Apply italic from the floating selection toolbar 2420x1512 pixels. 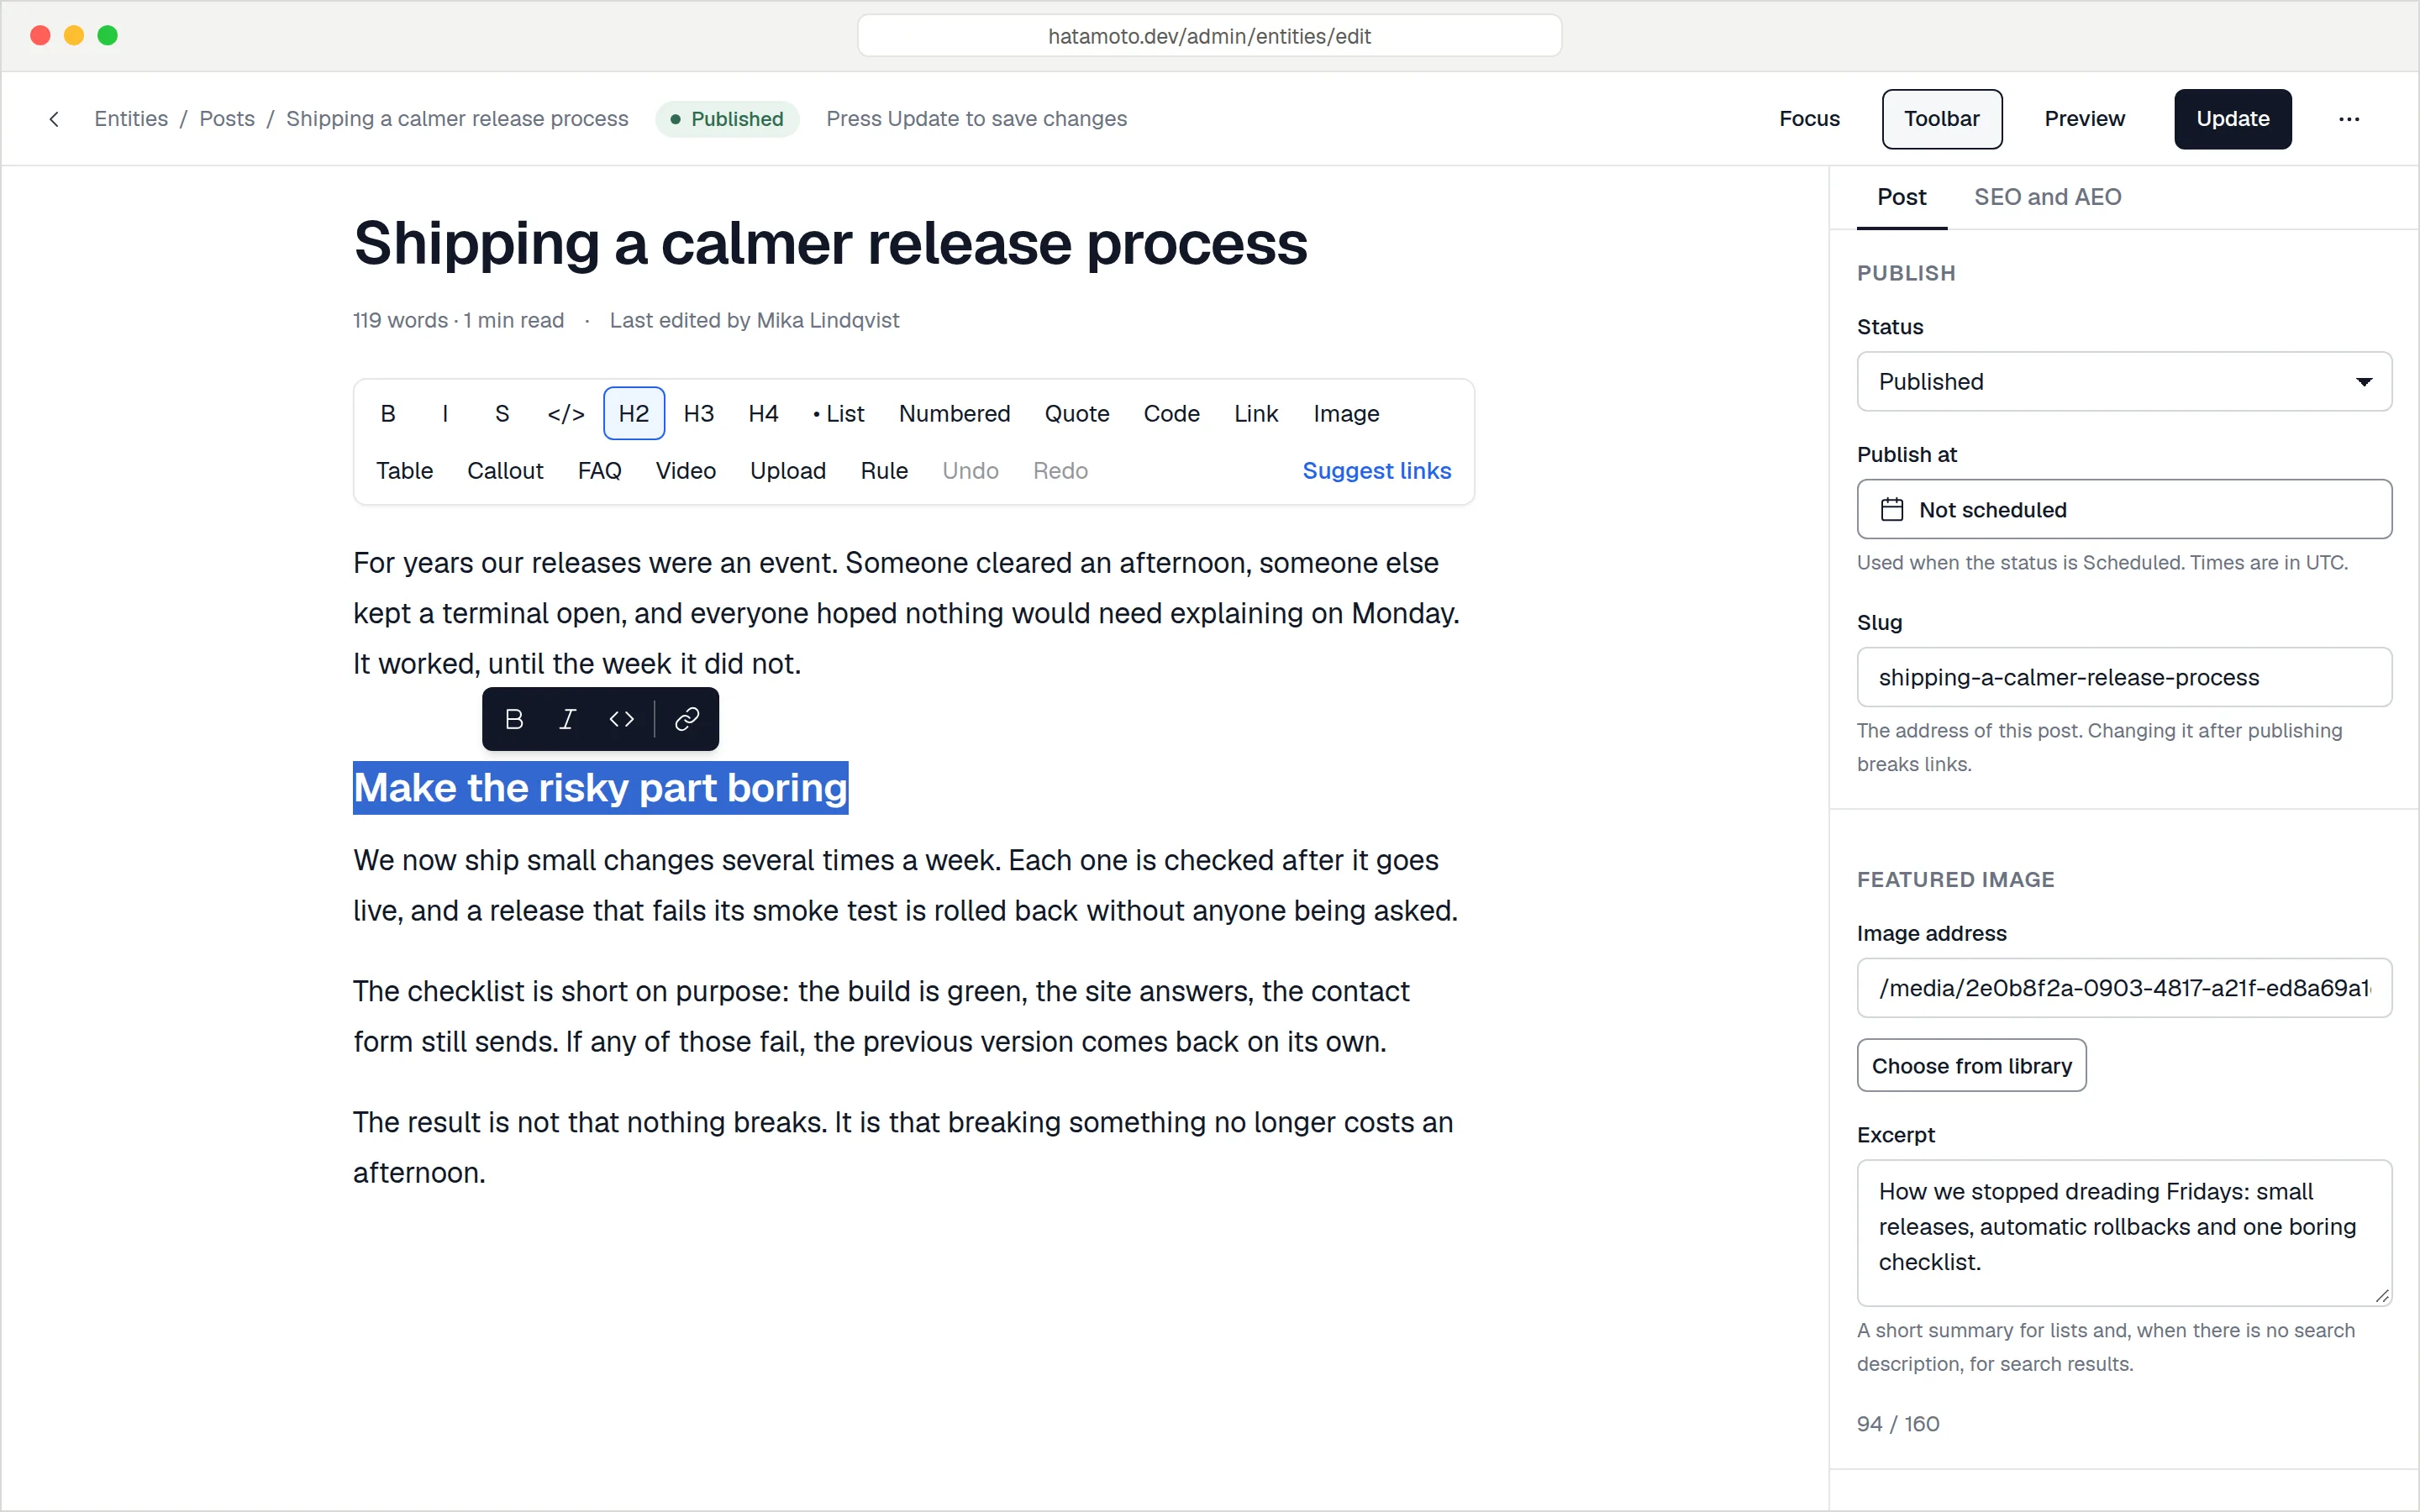click(567, 719)
